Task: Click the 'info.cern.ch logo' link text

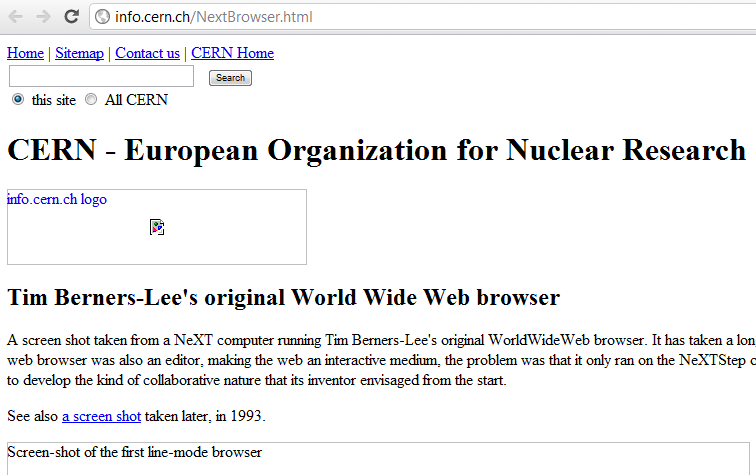Action: [57, 199]
